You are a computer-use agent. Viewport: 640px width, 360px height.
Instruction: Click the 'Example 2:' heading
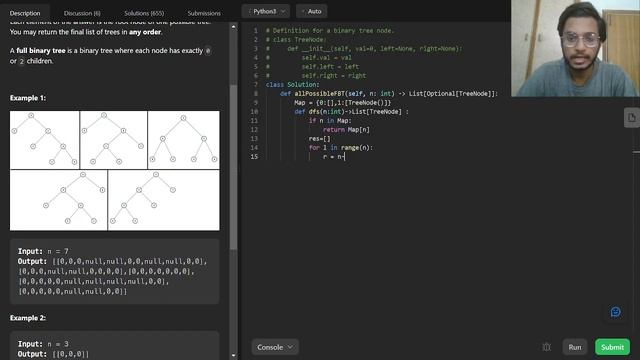click(28, 318)
